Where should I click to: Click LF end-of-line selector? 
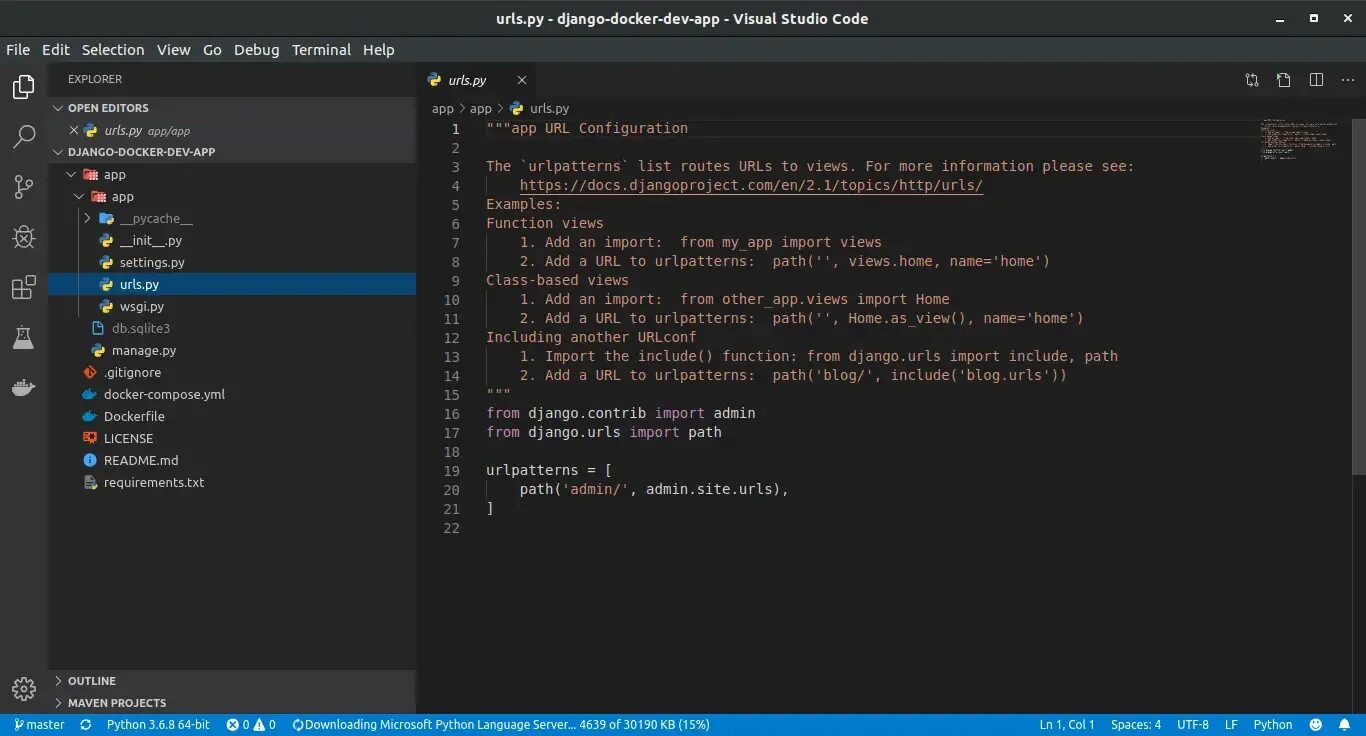(x=1232, y=725)
